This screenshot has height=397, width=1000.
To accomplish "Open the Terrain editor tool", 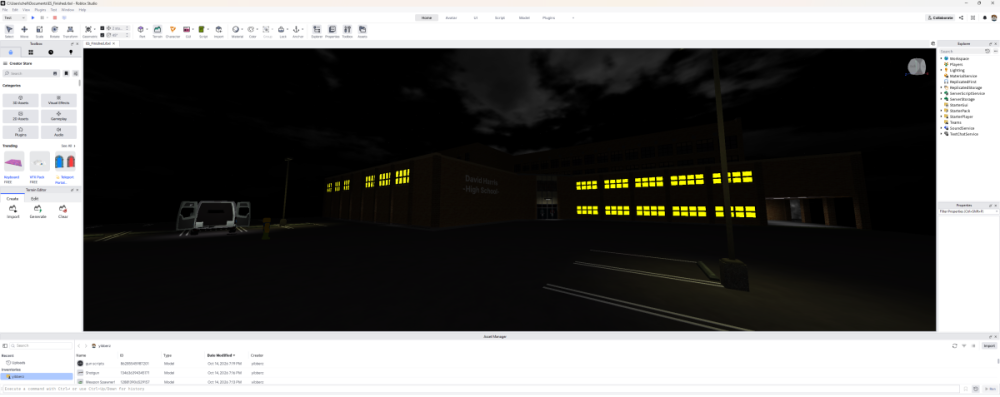I will (x=158, y=31).
